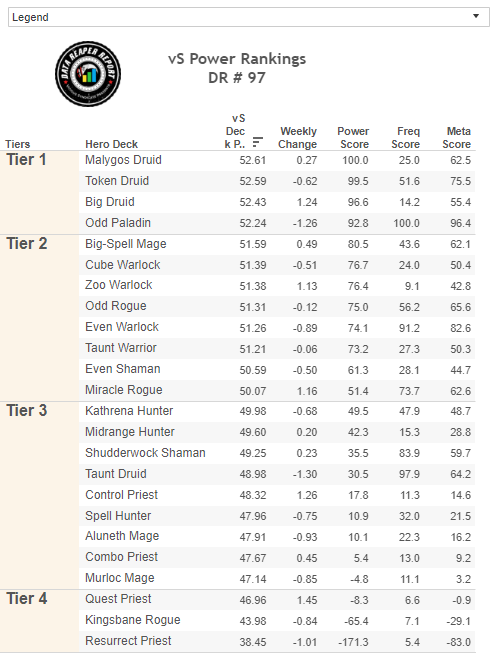
Task: Select the Power Score column header
Action: (x=354, y=138)
